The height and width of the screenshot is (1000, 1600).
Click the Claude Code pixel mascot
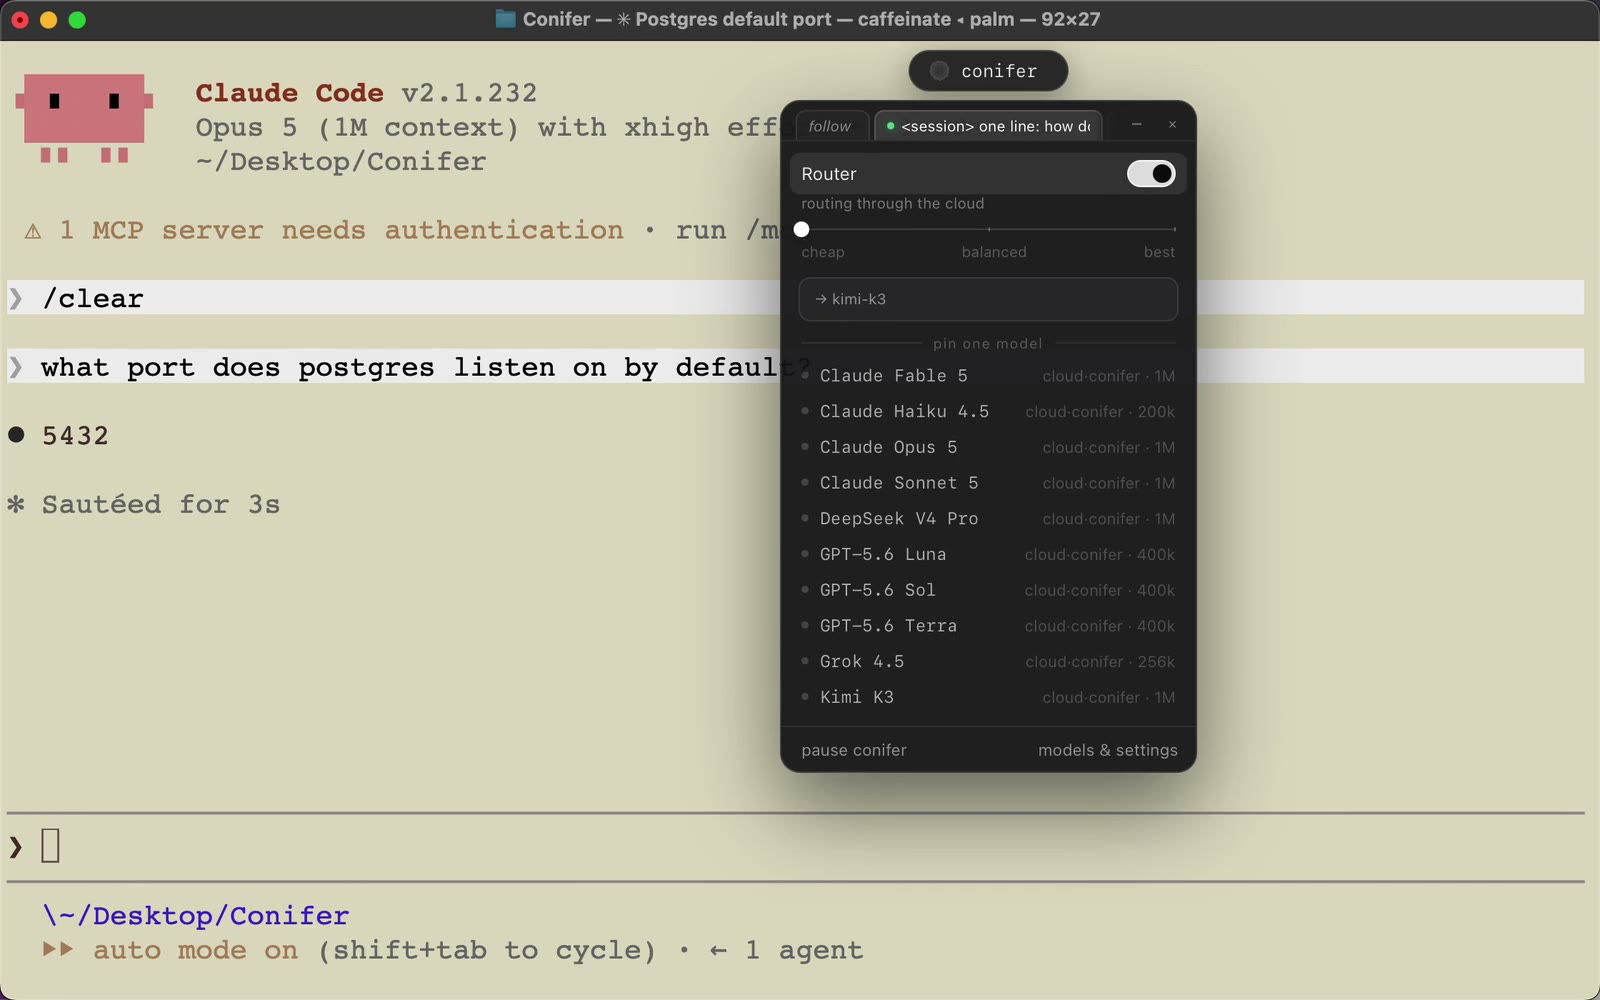coord(84,118)
